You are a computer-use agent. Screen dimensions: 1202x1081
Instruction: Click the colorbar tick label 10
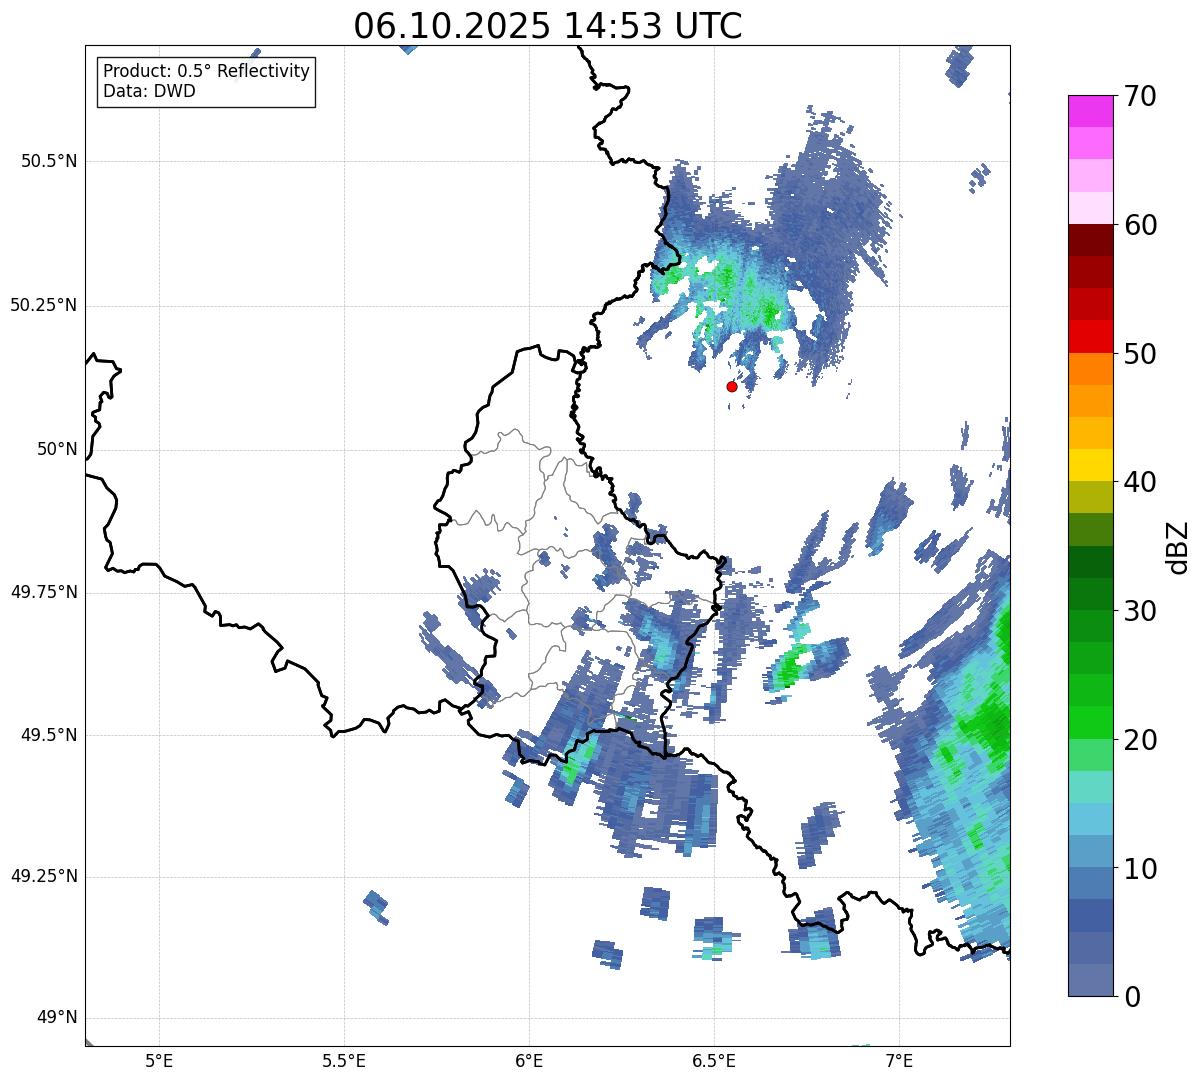[x=1140, y=868]
